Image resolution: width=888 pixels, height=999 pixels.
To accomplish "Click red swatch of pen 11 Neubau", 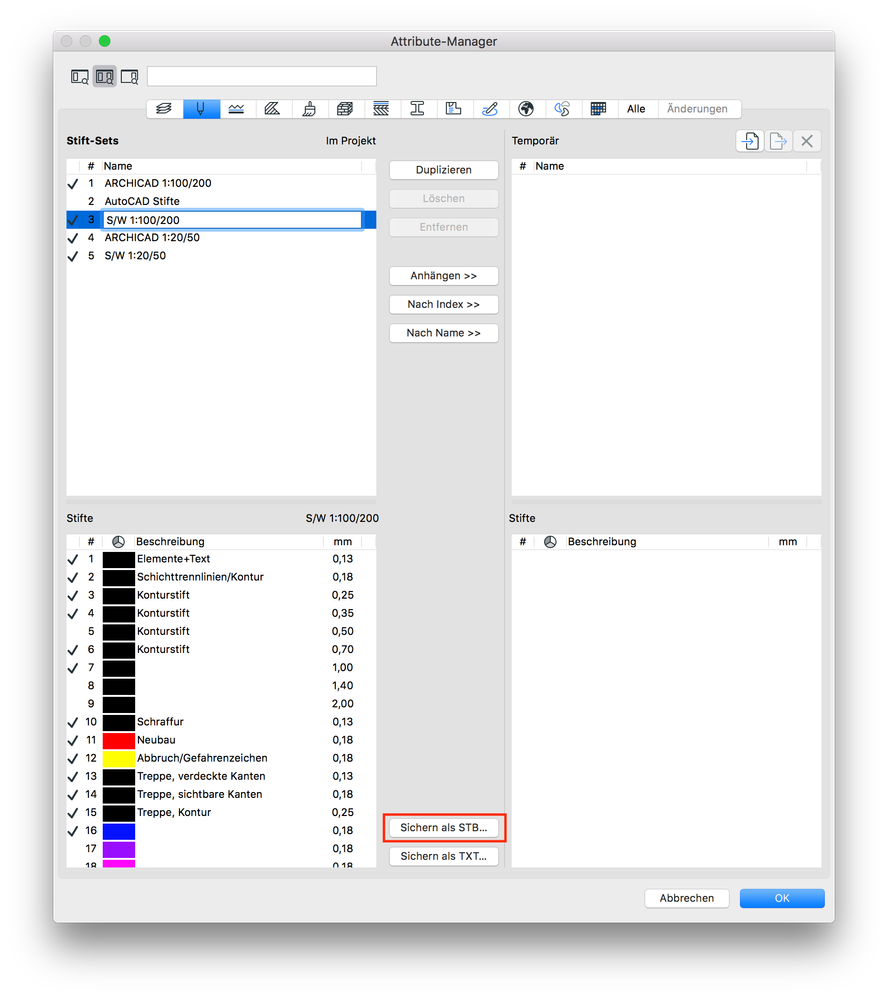I will (x=118, y=740).
